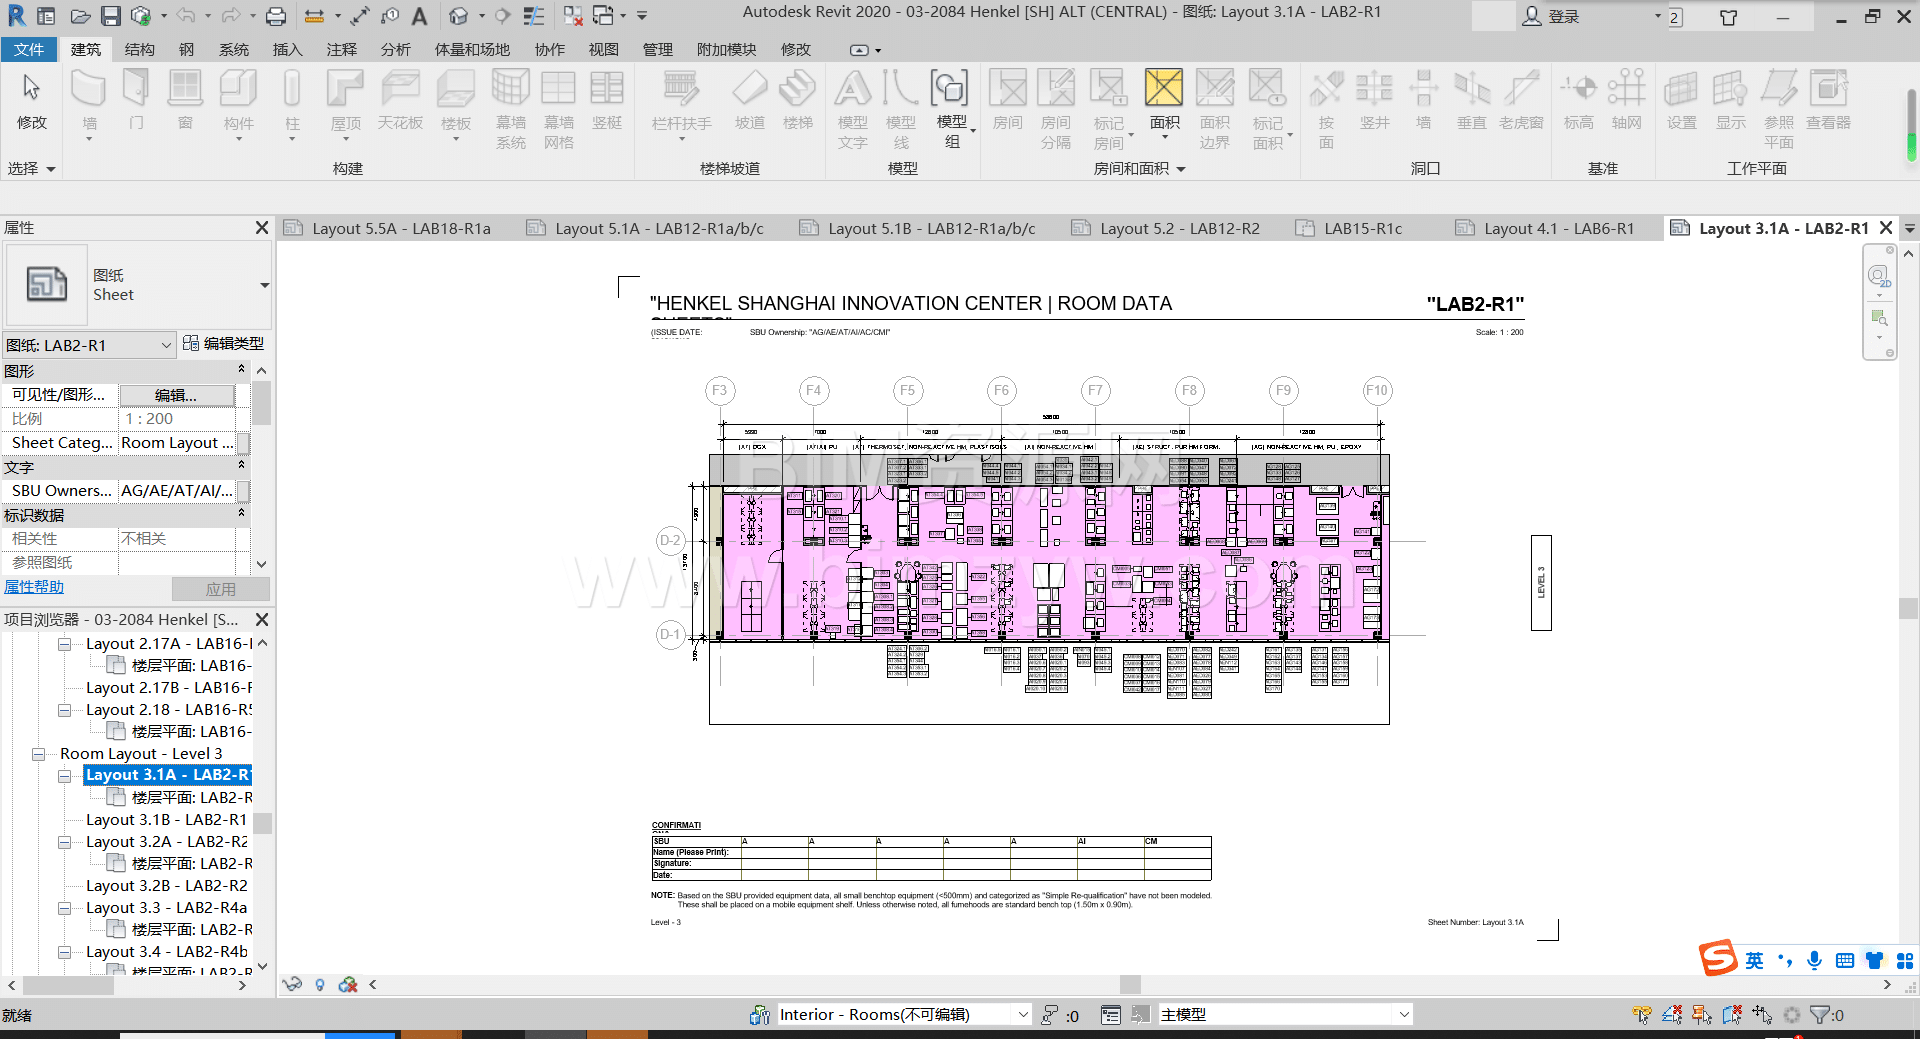Image resolution: width=1920 pixels, height=1039 pixels.
Task: Select the Mullion tool
Action: (607, 99)
